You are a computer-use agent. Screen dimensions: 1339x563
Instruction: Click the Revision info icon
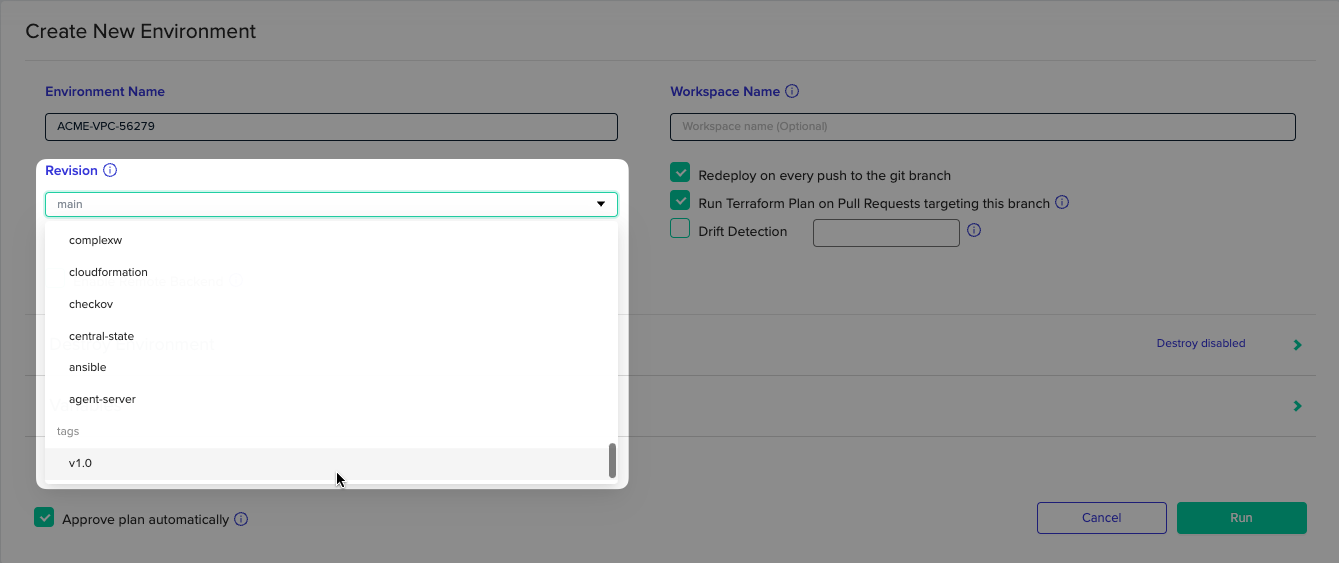tap(110, 171)
